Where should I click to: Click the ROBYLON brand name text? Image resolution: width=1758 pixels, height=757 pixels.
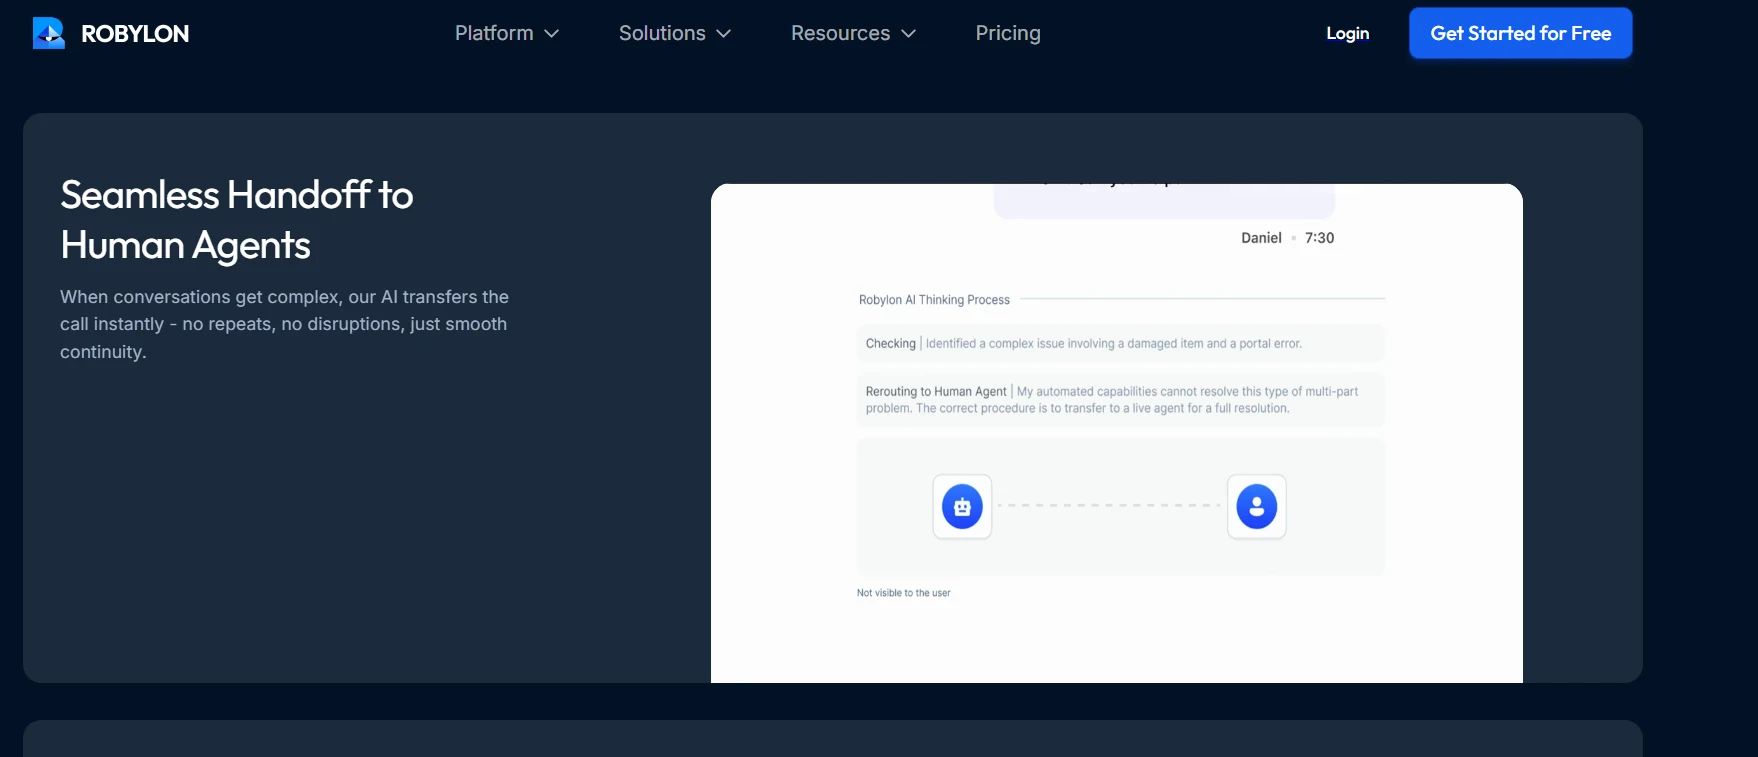tap(135, 34)
